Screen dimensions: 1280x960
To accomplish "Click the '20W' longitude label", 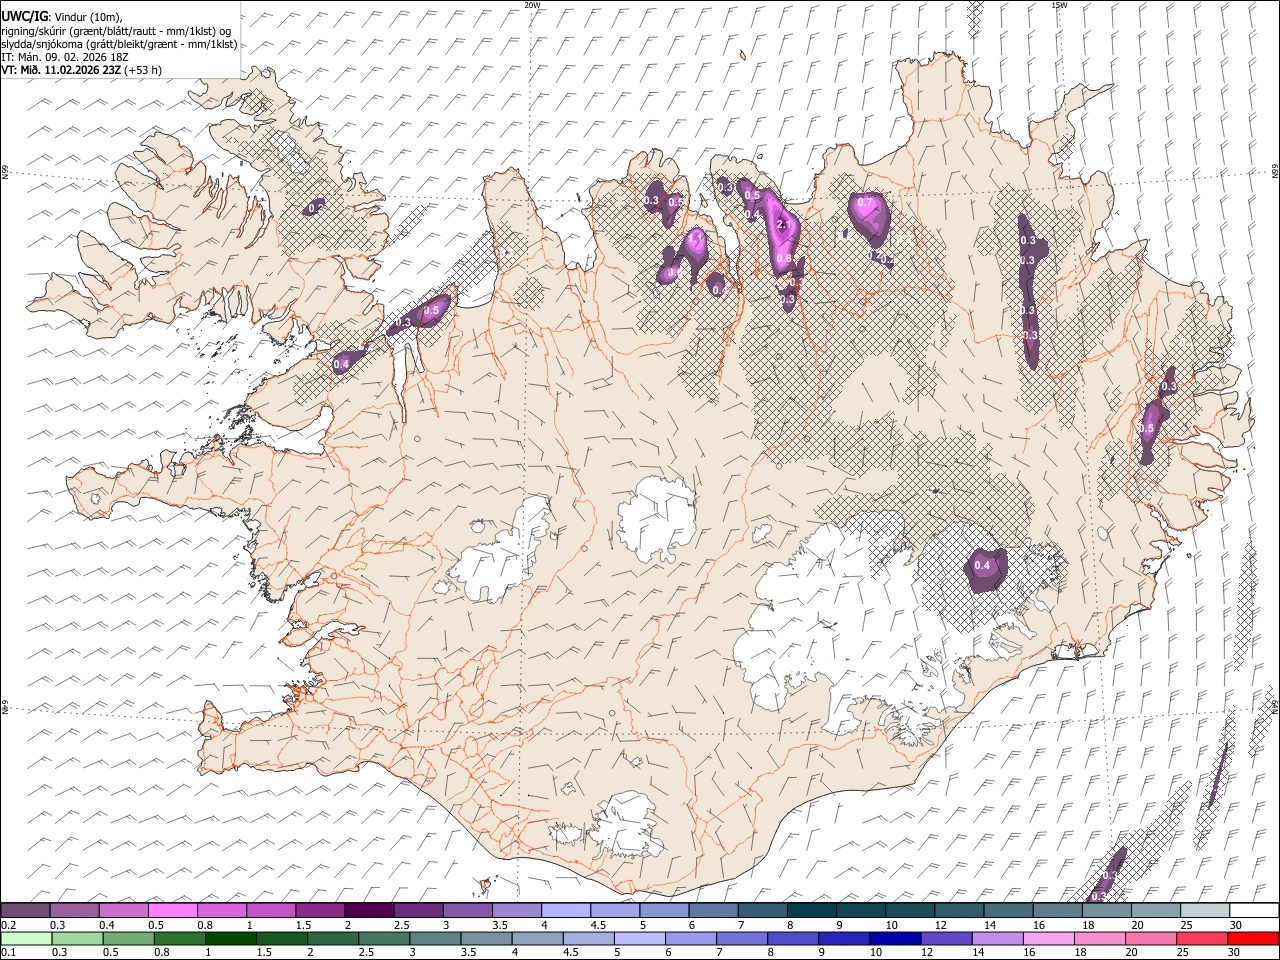I will (x=532, y=5).
